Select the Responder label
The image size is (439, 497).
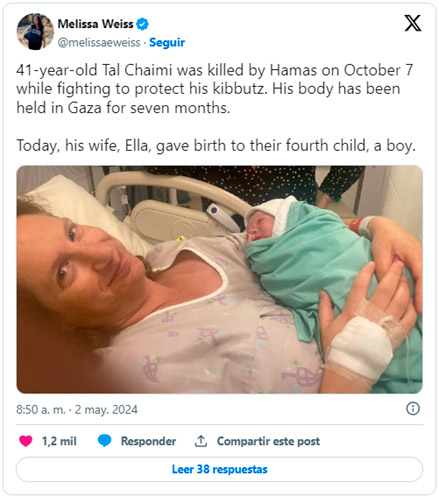pyautogui.click(x=148, y=441)
